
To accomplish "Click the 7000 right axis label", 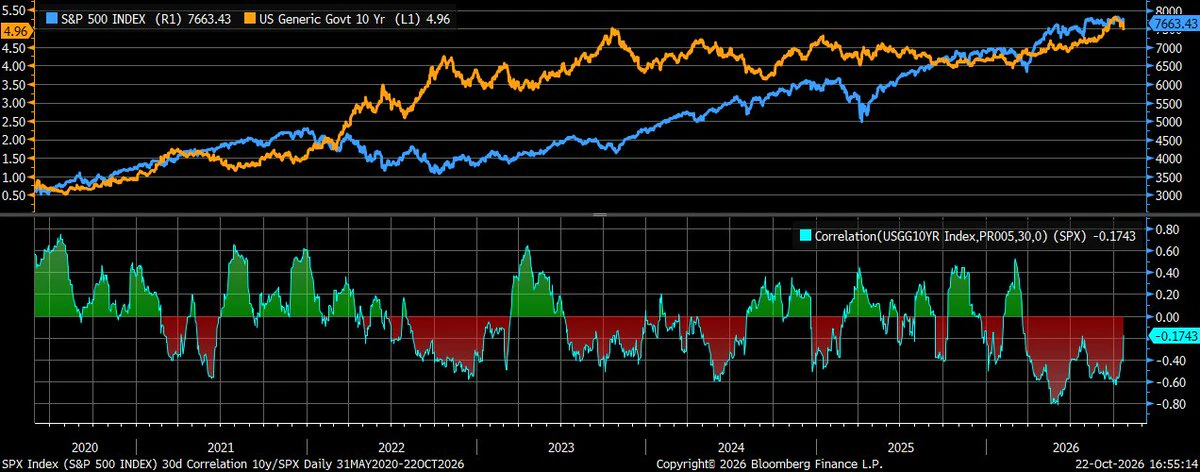I will (1168, 48).
